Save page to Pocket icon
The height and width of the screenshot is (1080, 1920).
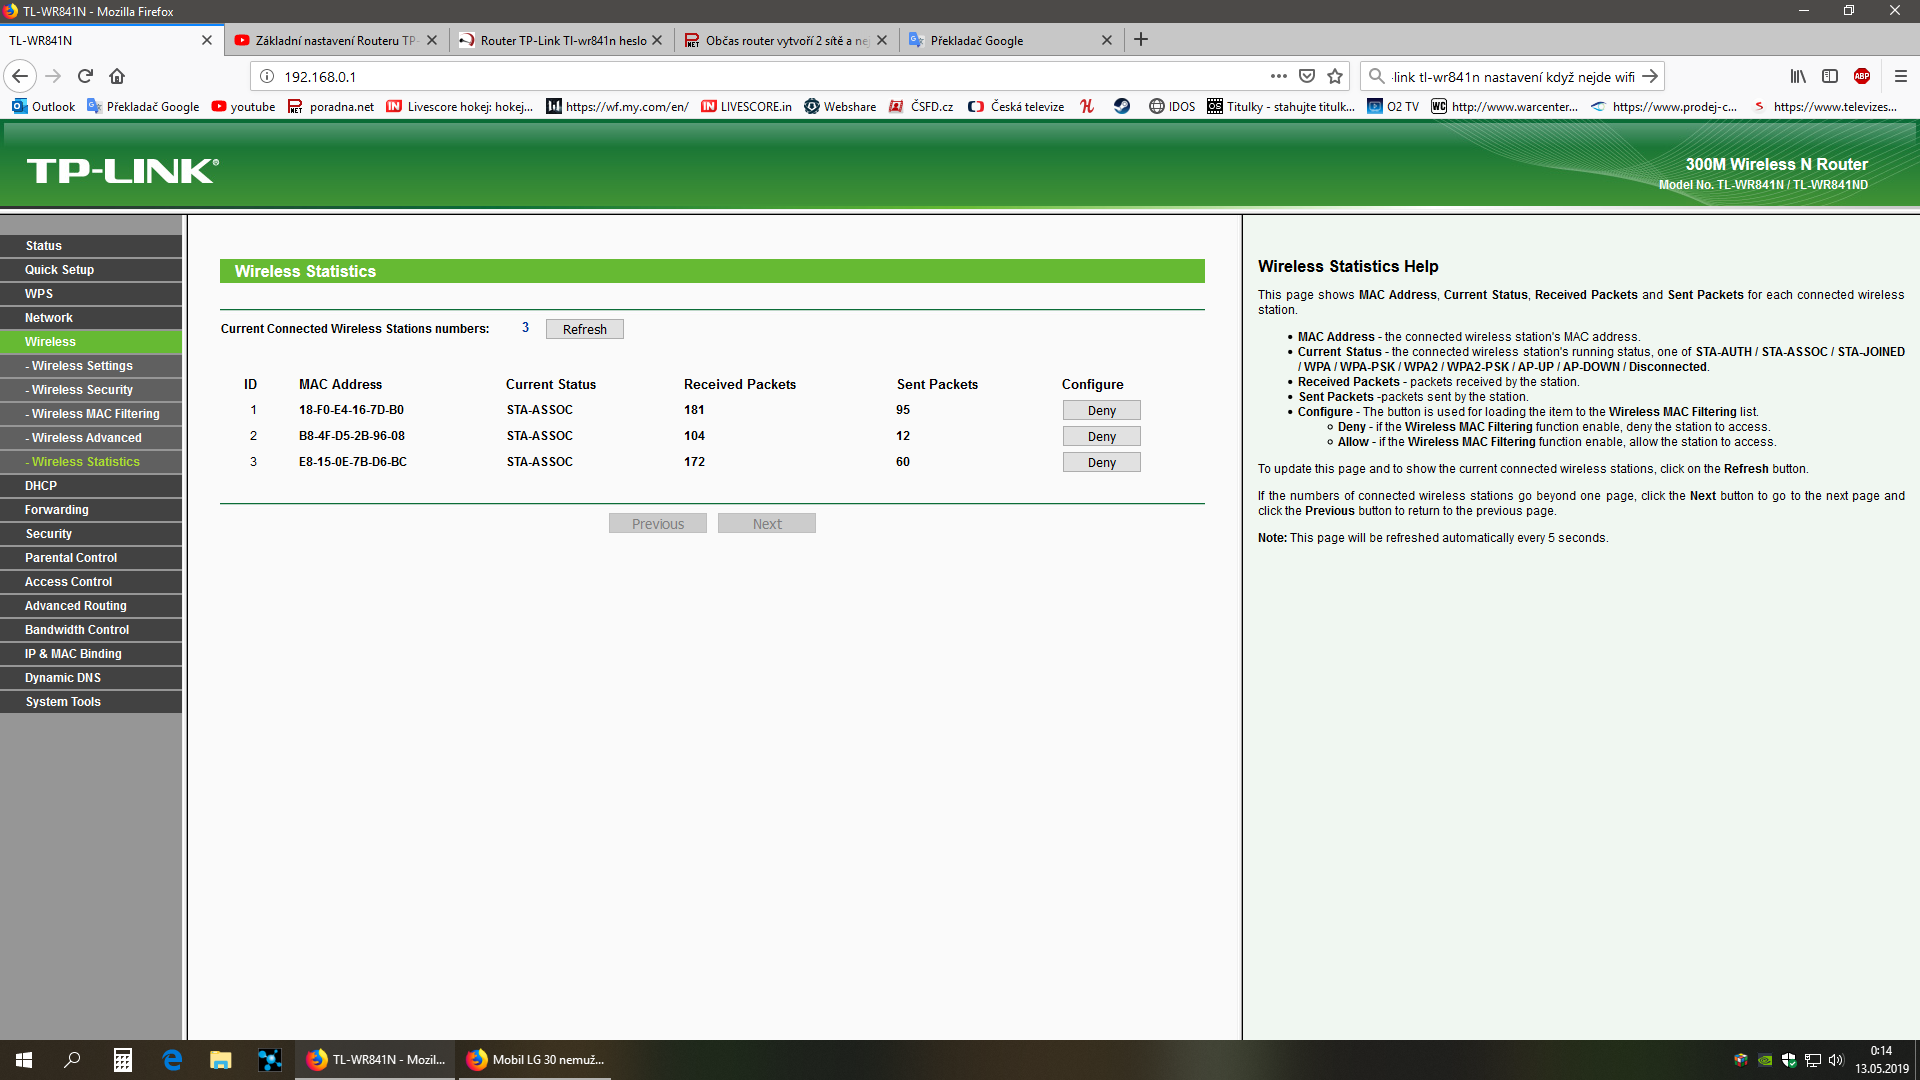pos(1307,76)
